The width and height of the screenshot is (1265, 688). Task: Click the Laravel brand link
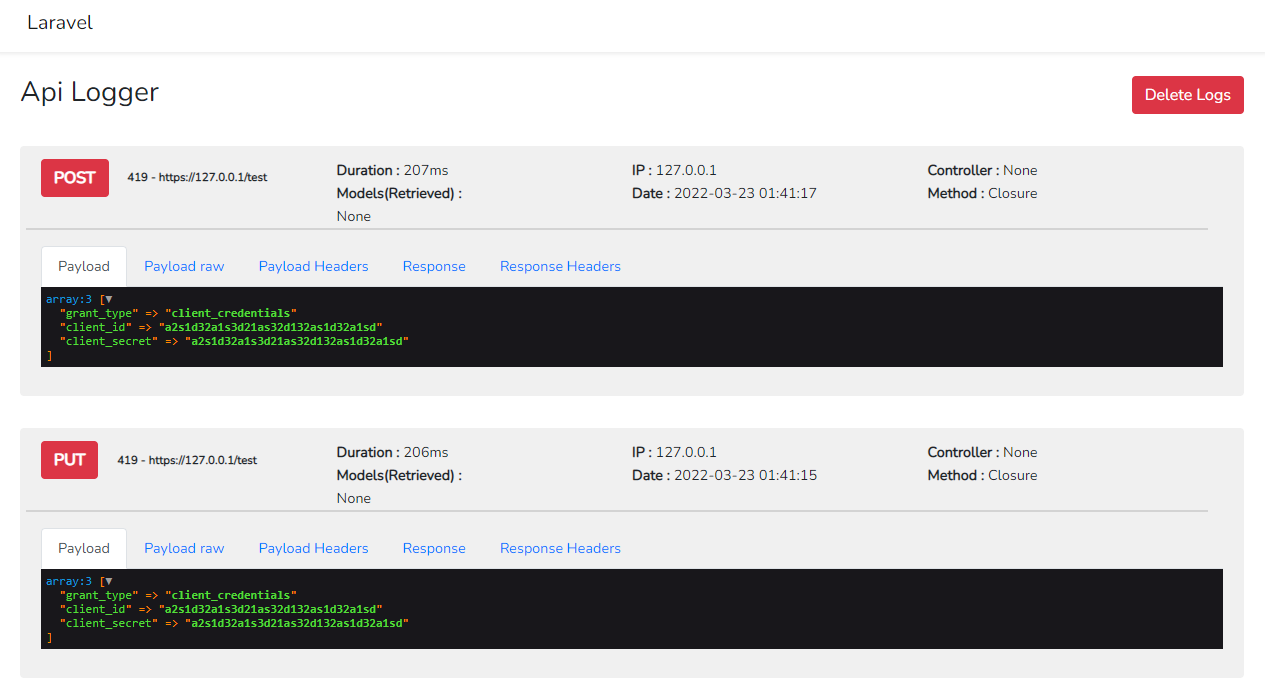coord(59,22)
